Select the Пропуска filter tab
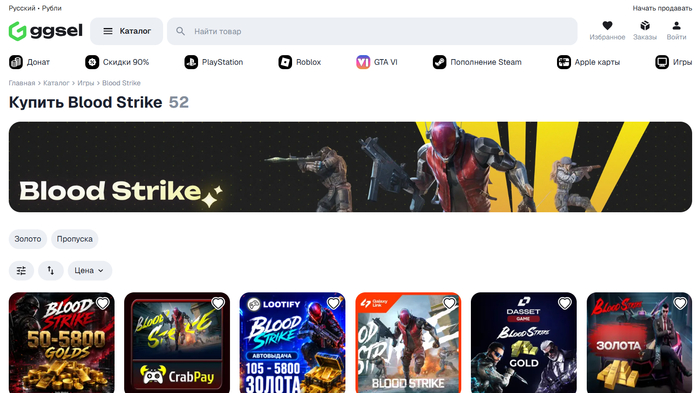The image size is (700, 393). pyautogui.click(x=75, y=239)
